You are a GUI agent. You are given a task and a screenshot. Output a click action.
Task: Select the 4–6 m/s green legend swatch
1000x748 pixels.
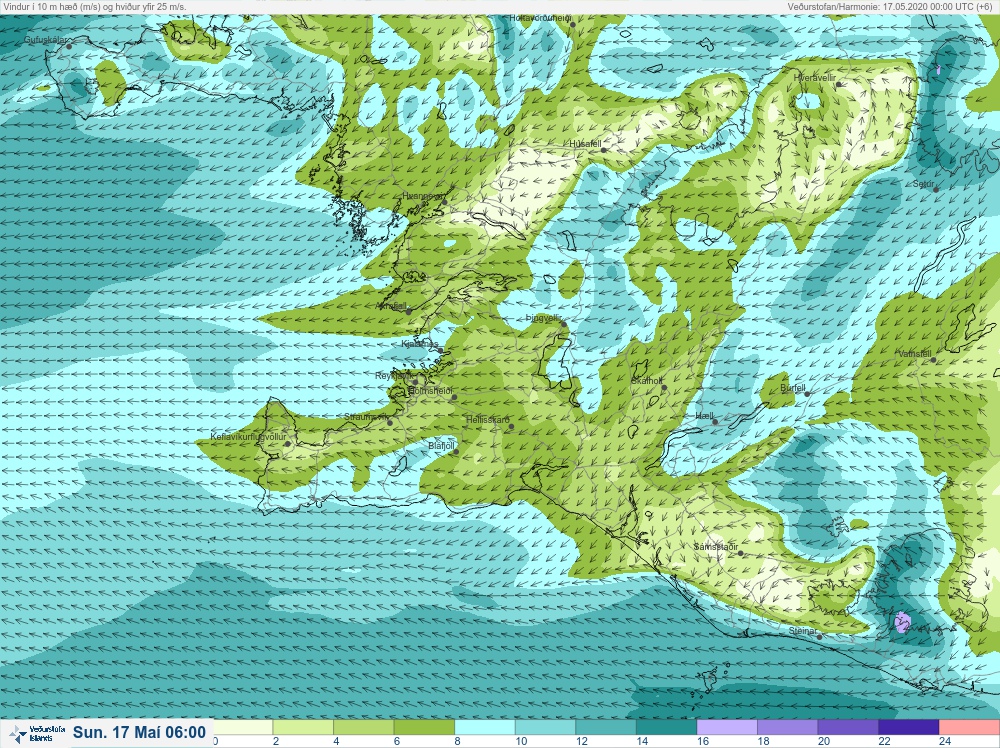pyautogui.click(x=364, y=727)
